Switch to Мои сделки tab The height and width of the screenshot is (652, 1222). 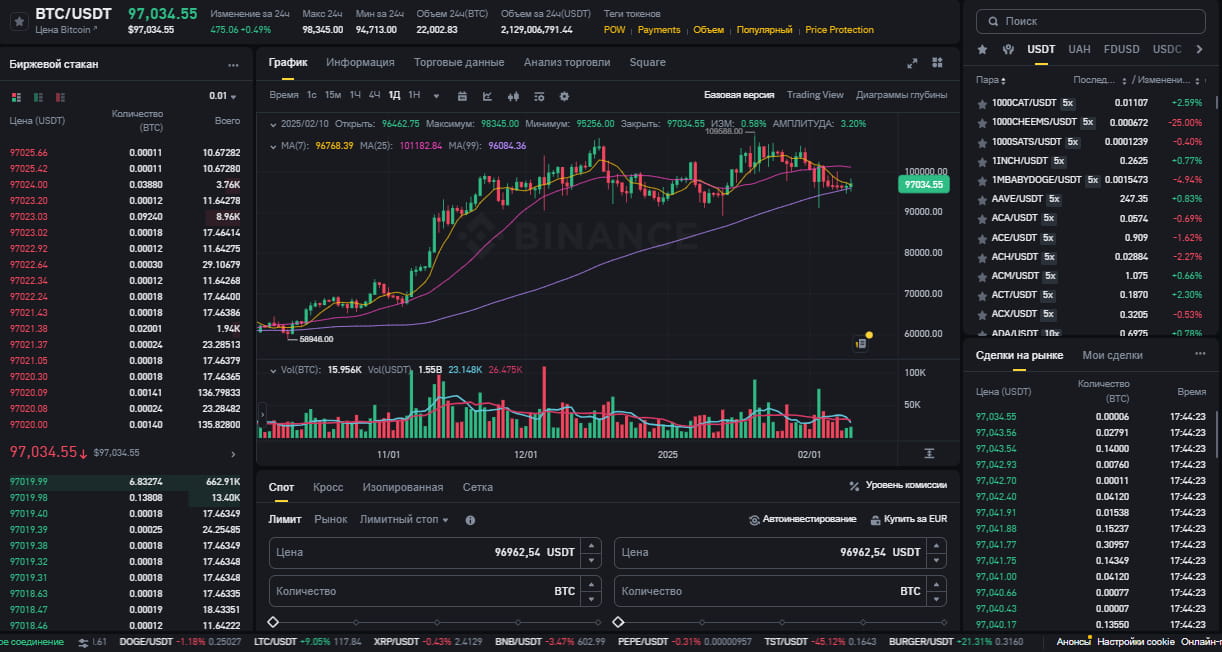1112,355
